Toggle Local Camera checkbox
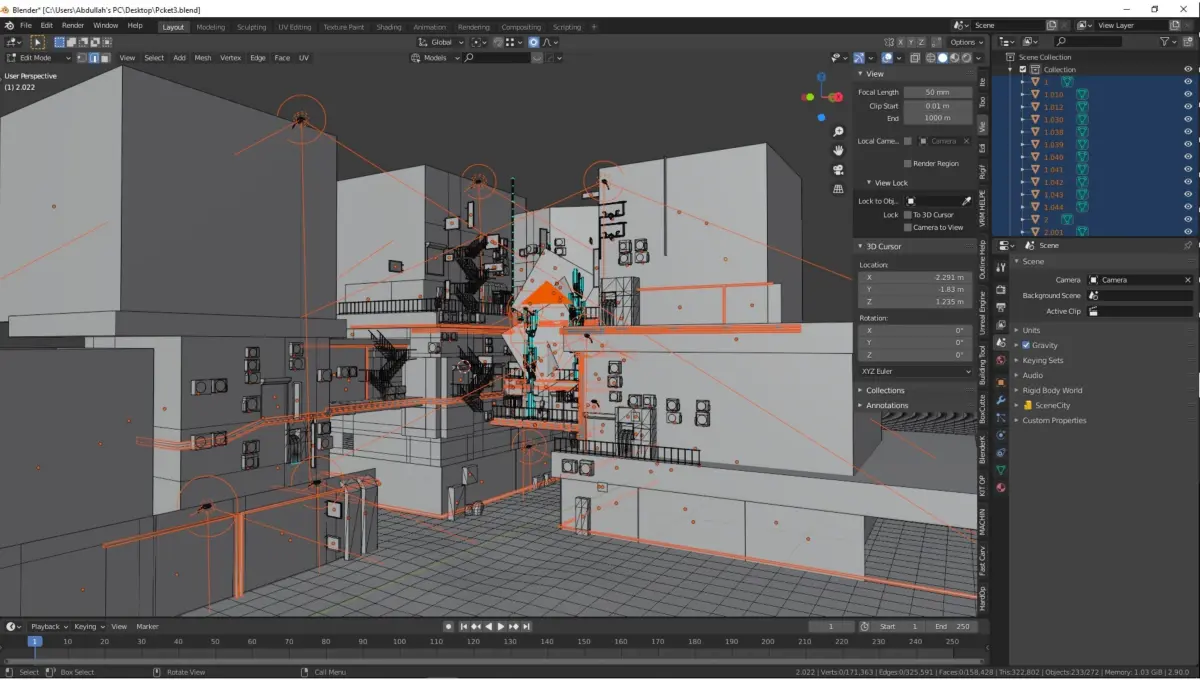This screenshot has width=1200, height=680. 907,141
